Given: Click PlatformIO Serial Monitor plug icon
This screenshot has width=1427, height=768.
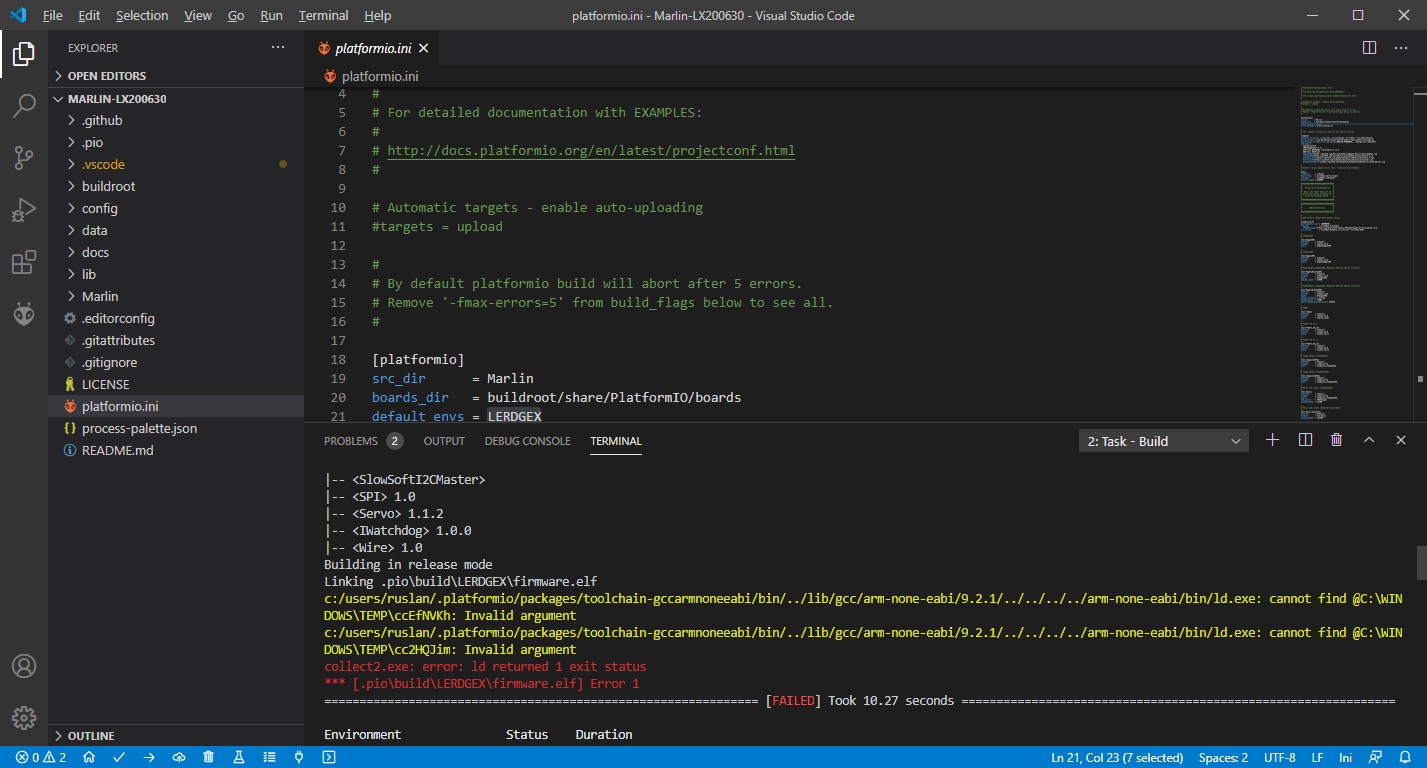Looking at the screenshot, I should 299,758.
